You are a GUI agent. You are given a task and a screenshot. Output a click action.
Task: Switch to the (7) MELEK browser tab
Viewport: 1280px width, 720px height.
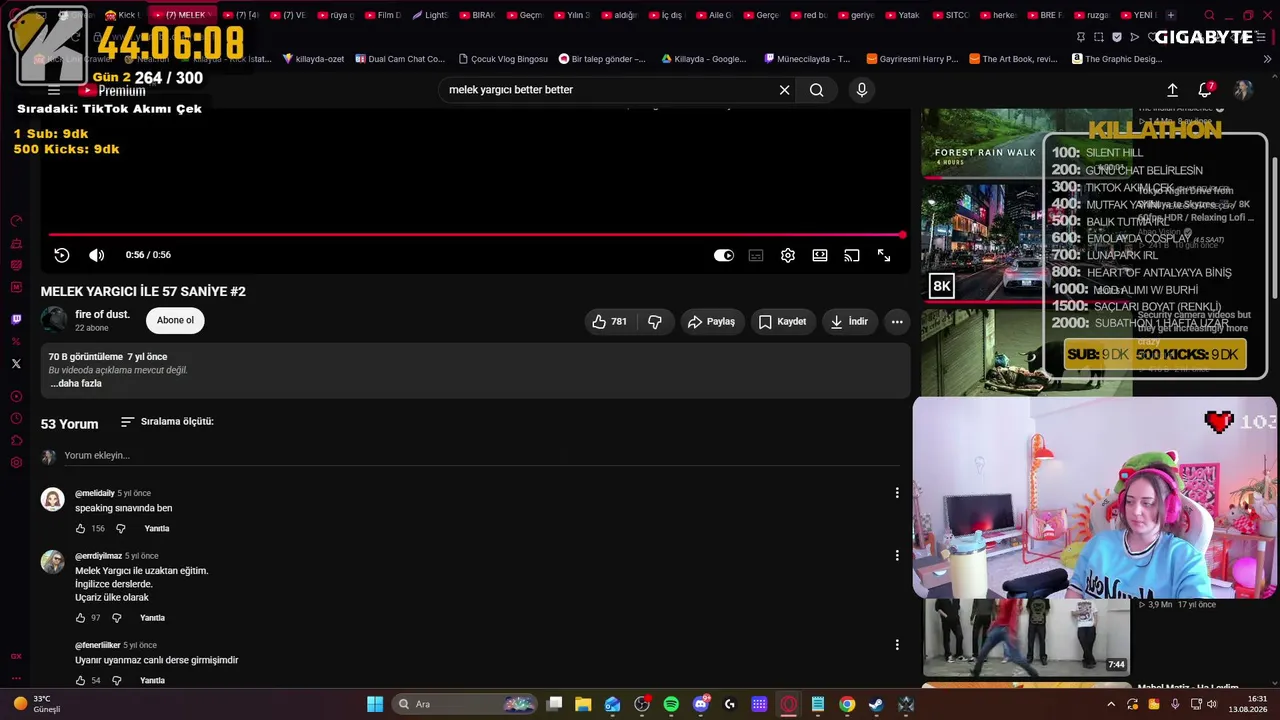[x=180, y=15]
